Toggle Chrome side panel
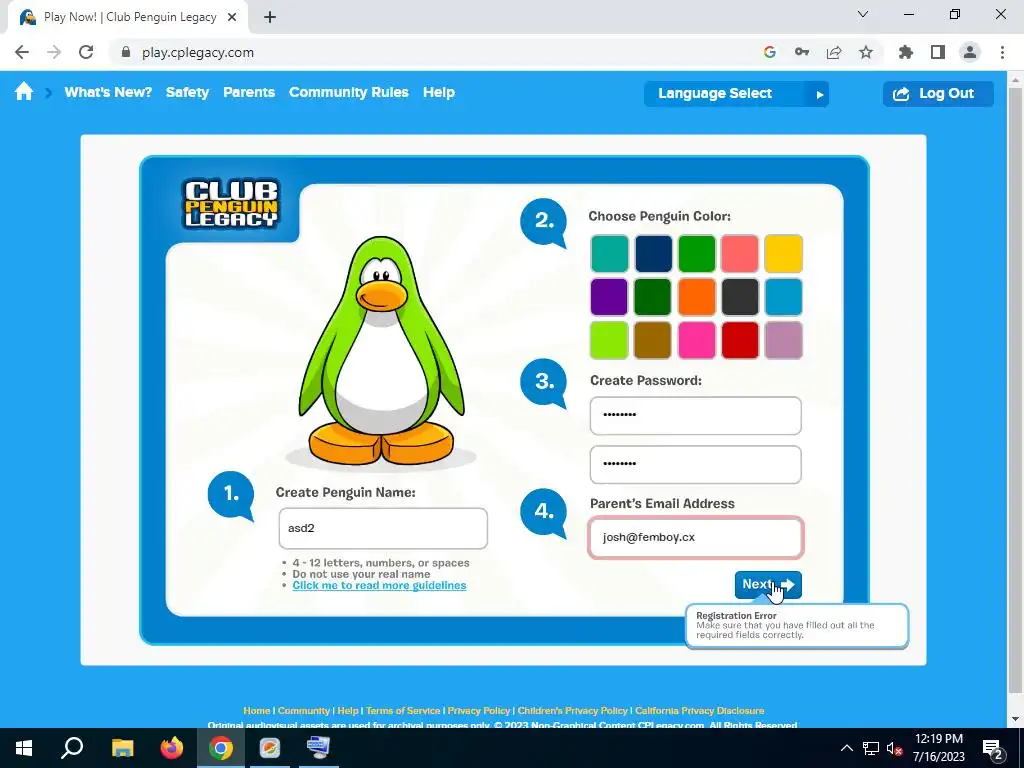Image resolution: width=1024 pixels, height=768 pixels. tap(938, 52)
